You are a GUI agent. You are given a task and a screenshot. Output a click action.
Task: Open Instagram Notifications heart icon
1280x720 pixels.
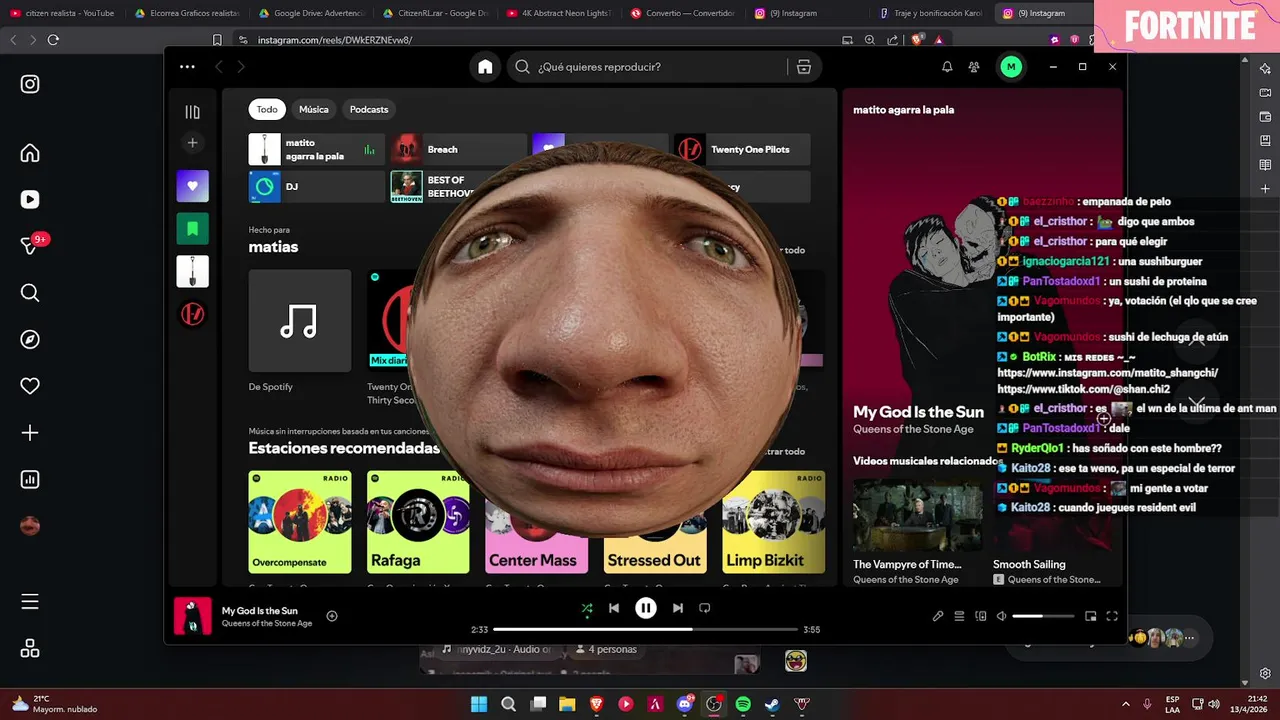(30, 386)
